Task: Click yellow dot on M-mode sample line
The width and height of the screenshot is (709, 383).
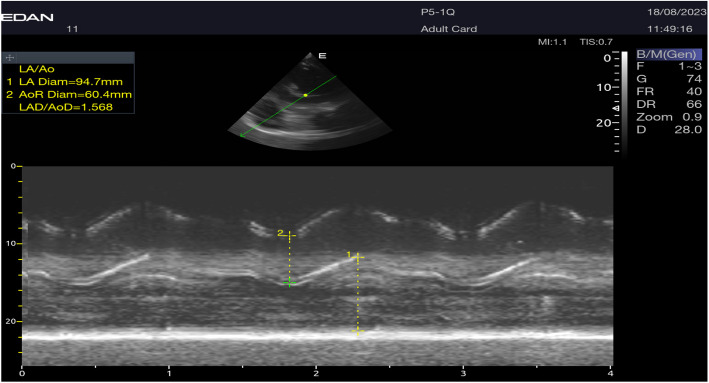Action: (306, 95)
